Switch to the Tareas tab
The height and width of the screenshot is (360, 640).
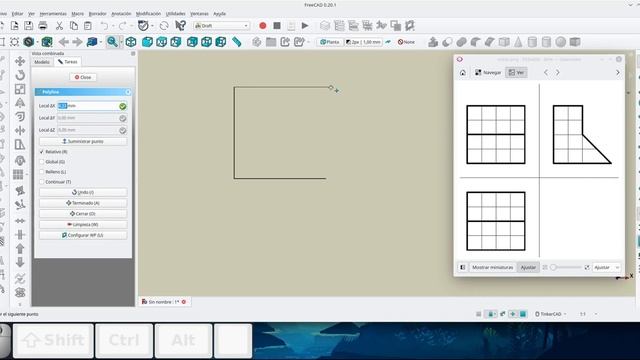coord(68,62)
